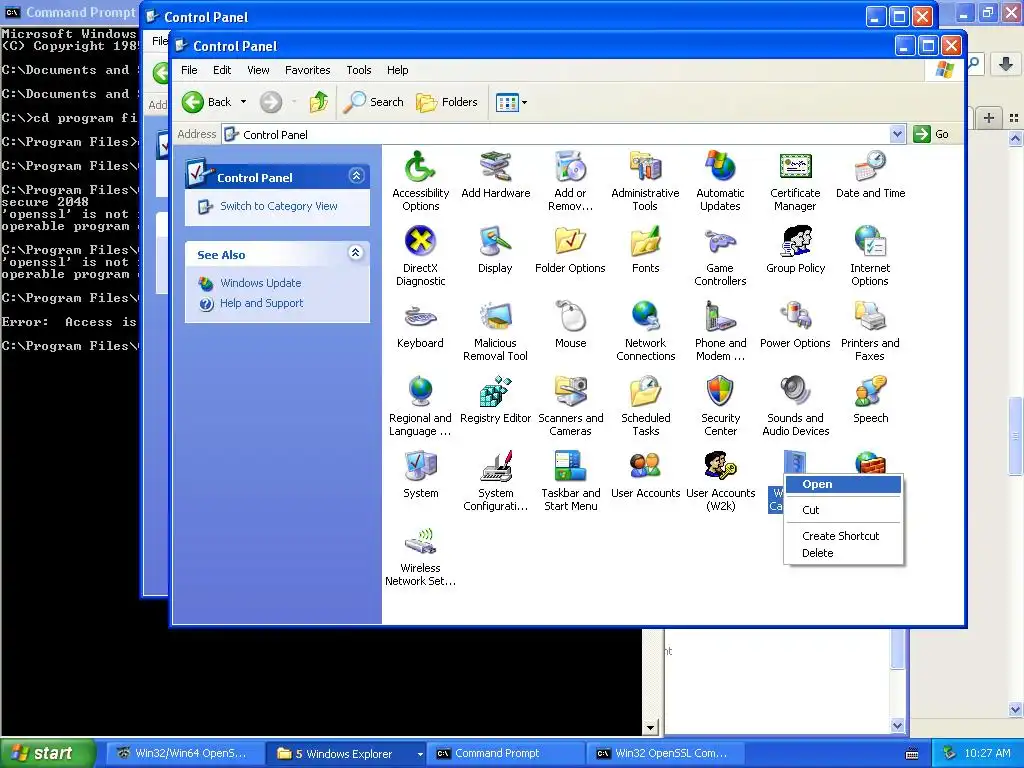This screenshot has height=768, width=1024.
Task: Open the File menu
Action: coord(189,70)
